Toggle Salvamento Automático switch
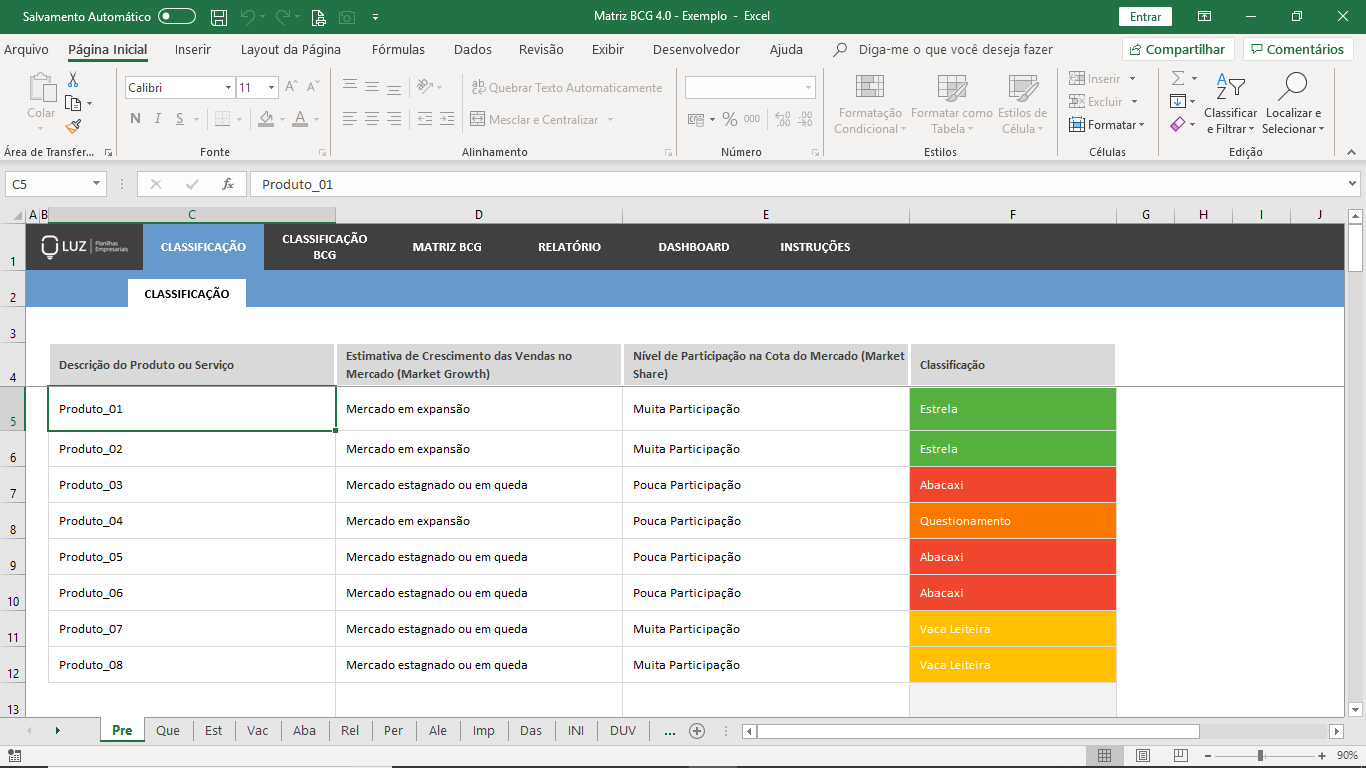 (x=177, y=17)
